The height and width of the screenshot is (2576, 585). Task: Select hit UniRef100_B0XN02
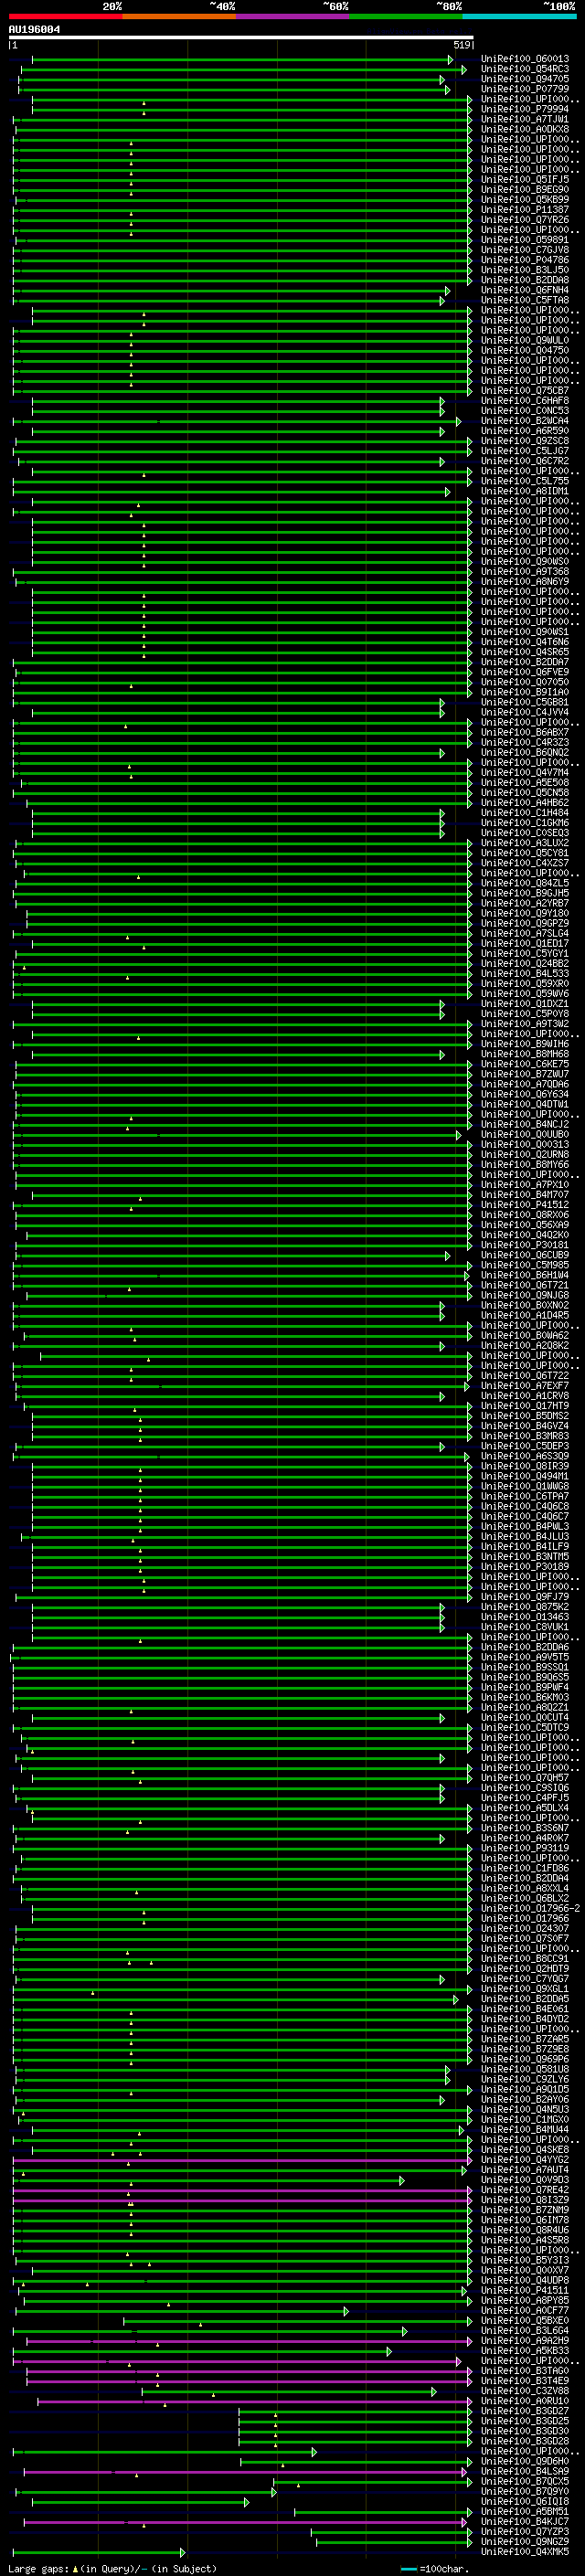pos(525,1305)
